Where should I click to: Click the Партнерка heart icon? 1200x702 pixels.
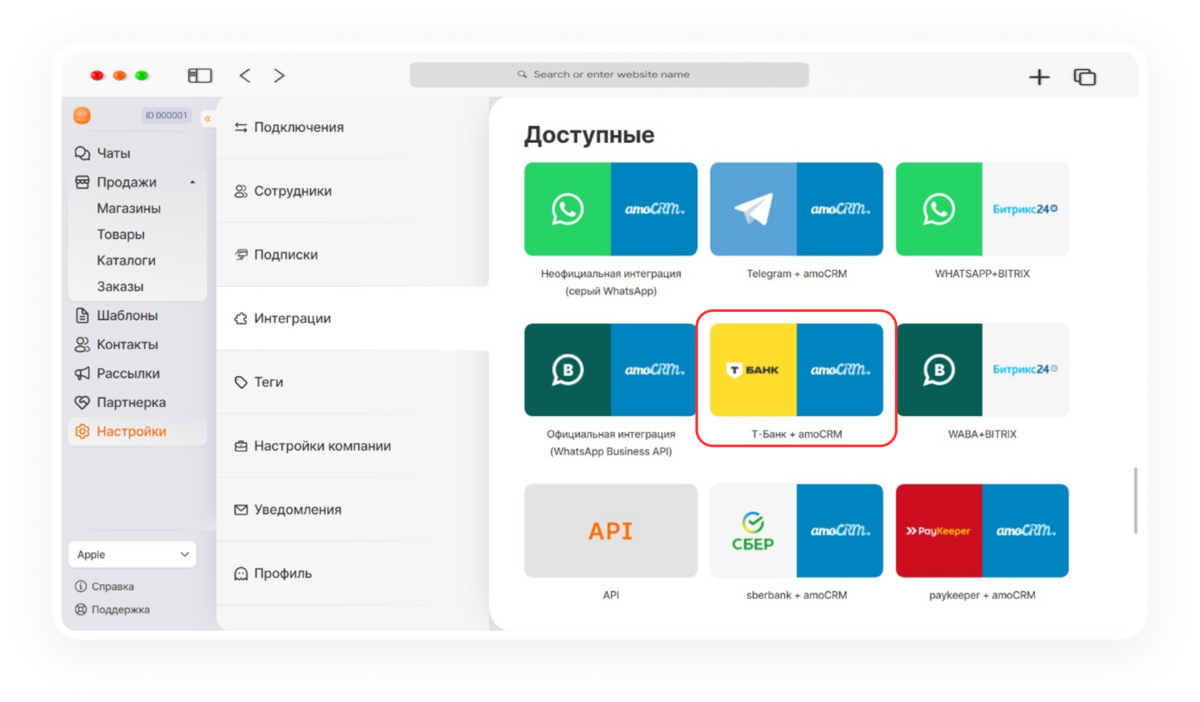[82, 403]
